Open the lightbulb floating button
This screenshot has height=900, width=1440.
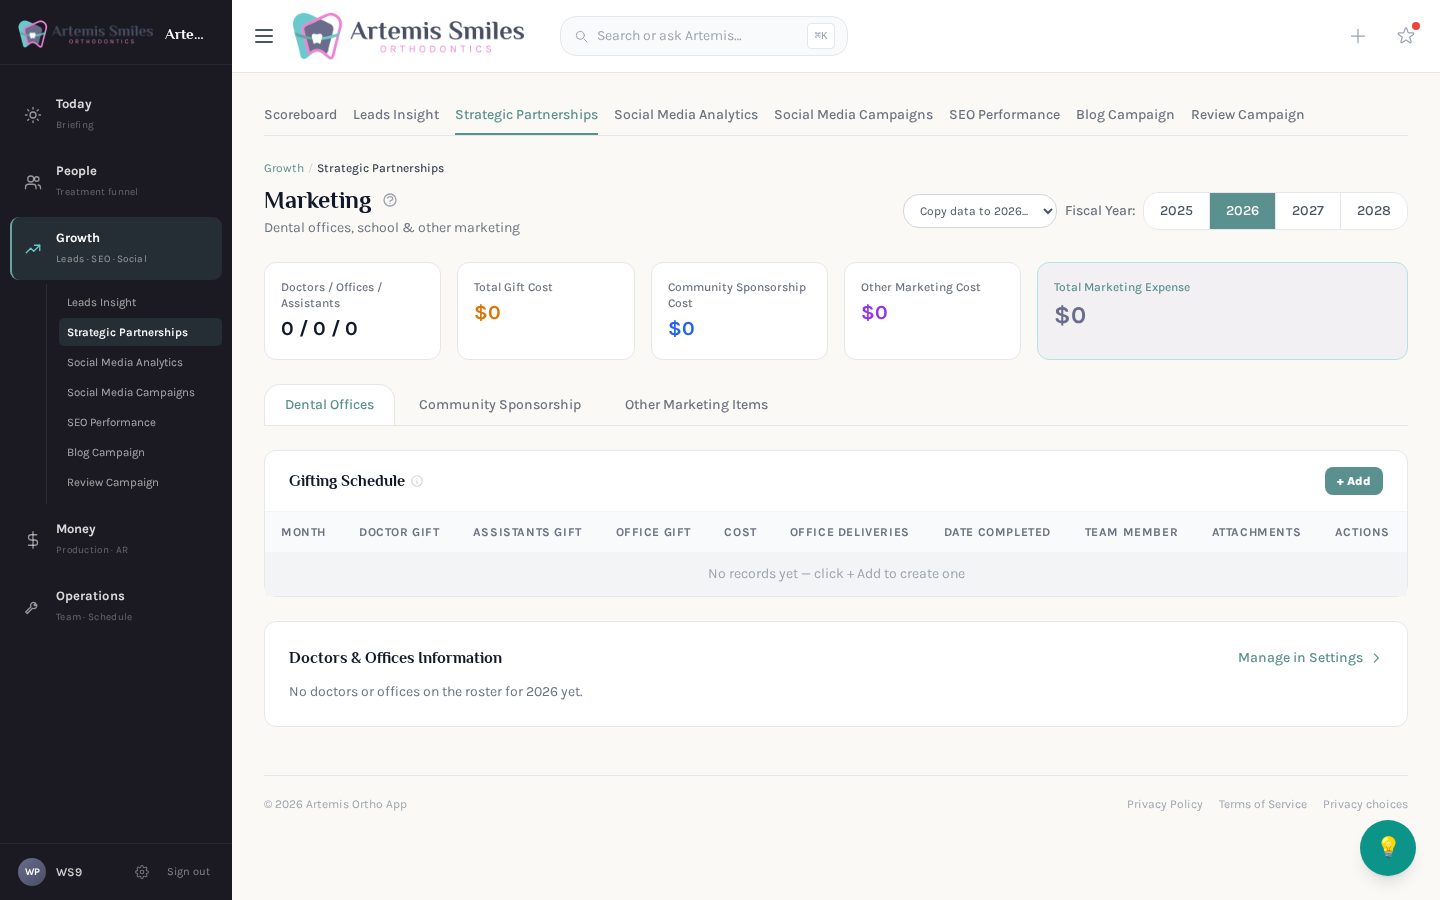coord(1388,848)
